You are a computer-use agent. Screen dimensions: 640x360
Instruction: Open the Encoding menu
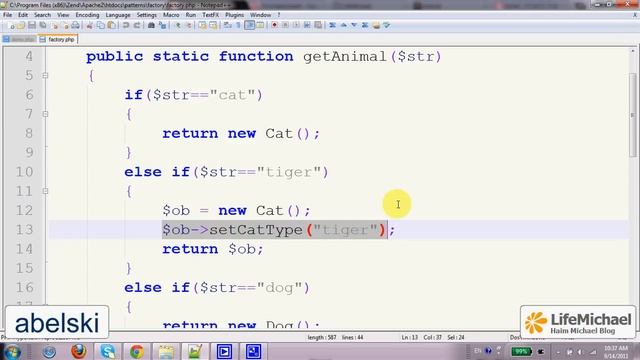87,15
